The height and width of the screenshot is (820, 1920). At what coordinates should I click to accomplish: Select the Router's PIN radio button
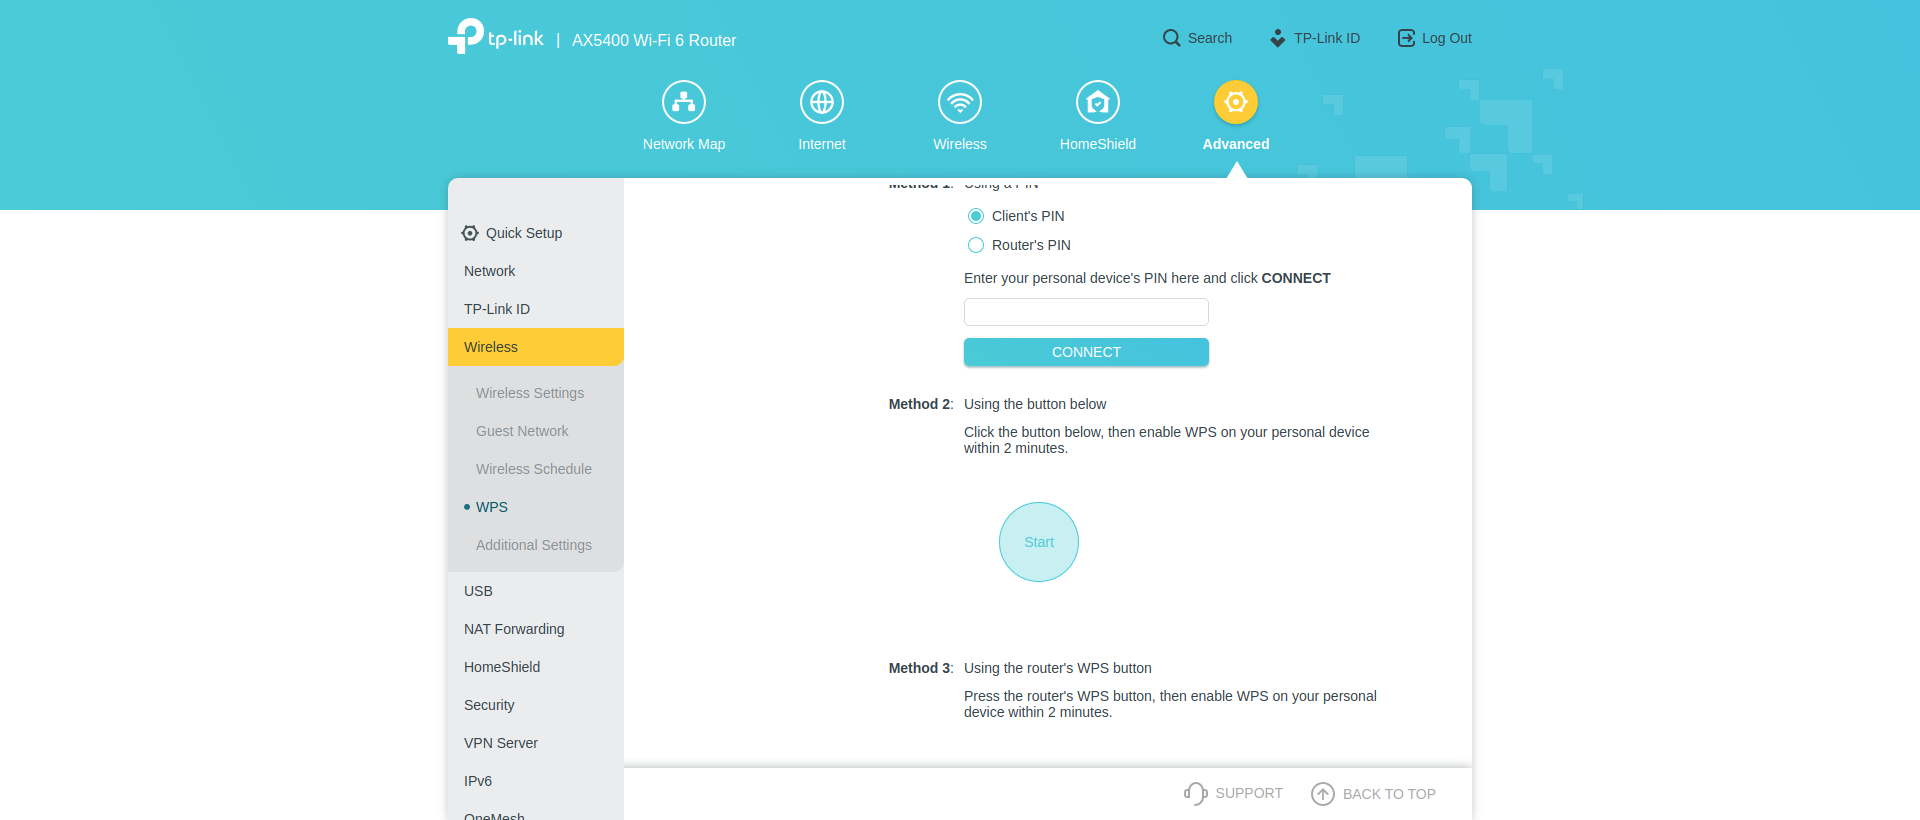coord(976,245)
